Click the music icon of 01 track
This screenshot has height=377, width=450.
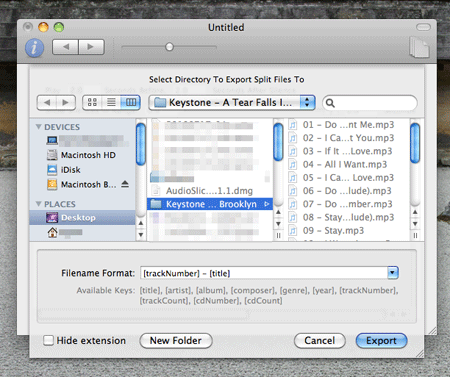pyautogui.click(x=293, y=125)
